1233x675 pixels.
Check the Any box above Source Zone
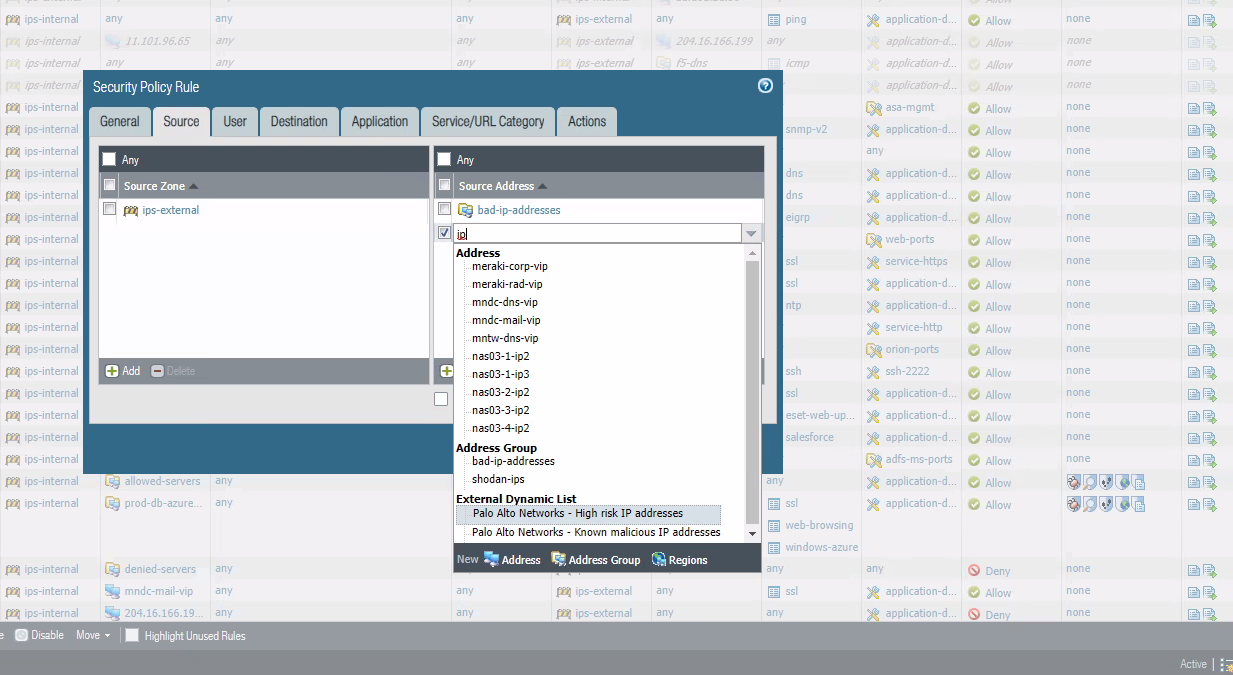pos(107,158)
